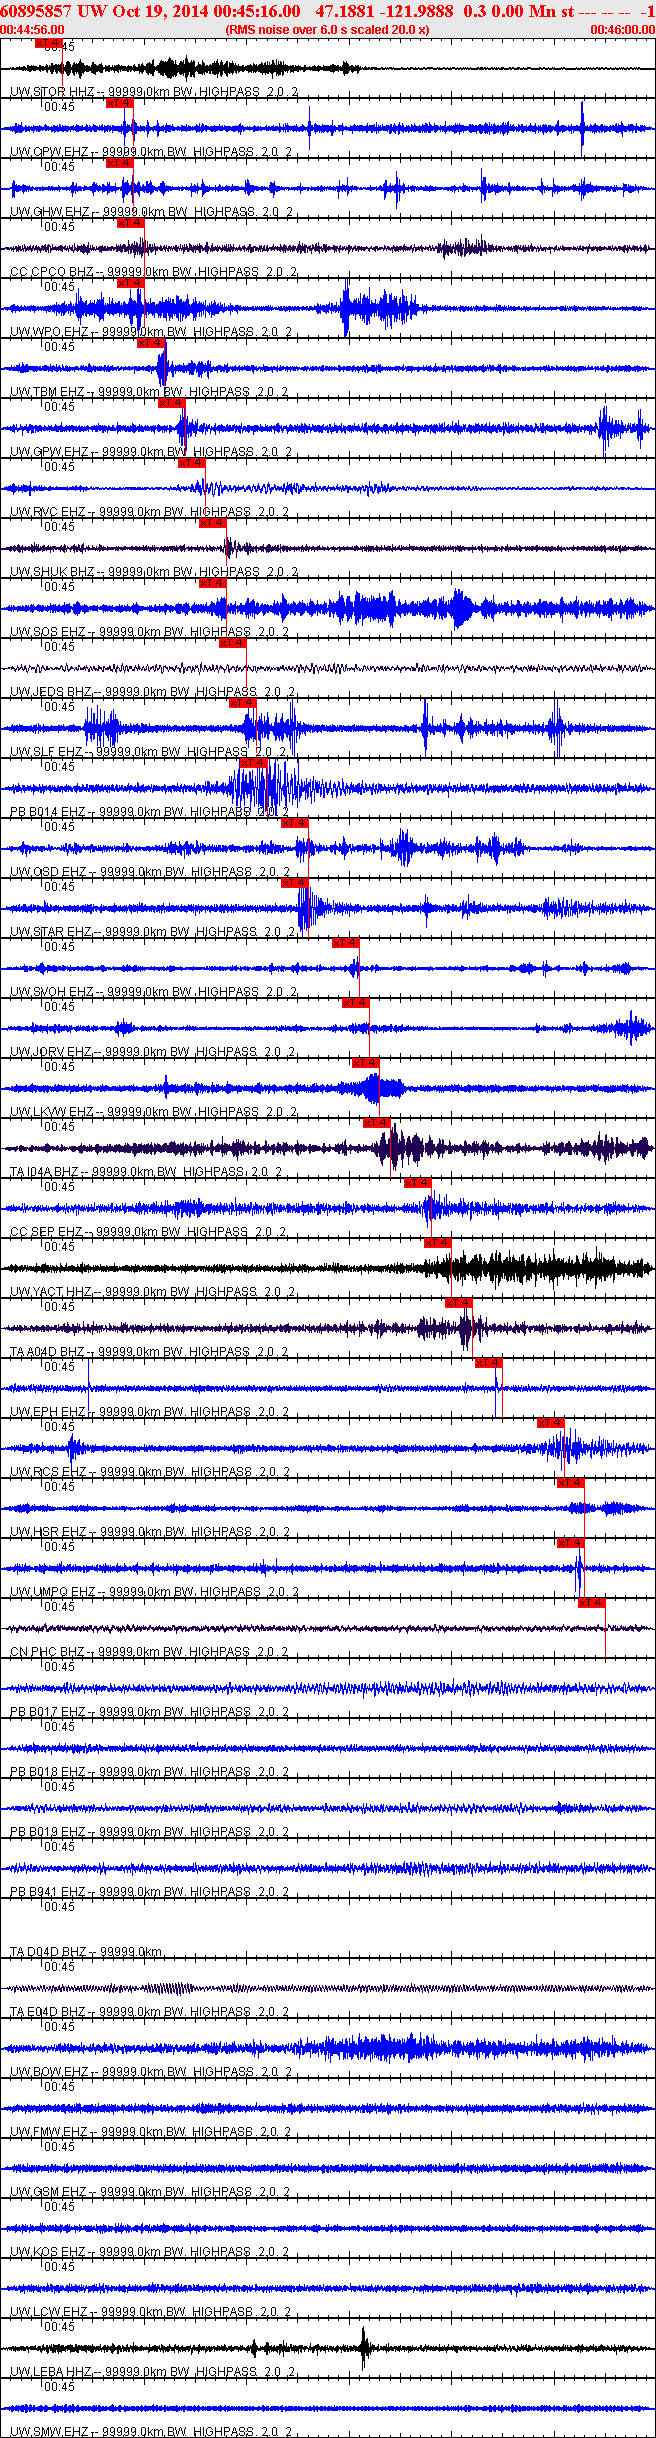
Task: Click the event ID 60895857 in the header
Action: tap(36, 11)
